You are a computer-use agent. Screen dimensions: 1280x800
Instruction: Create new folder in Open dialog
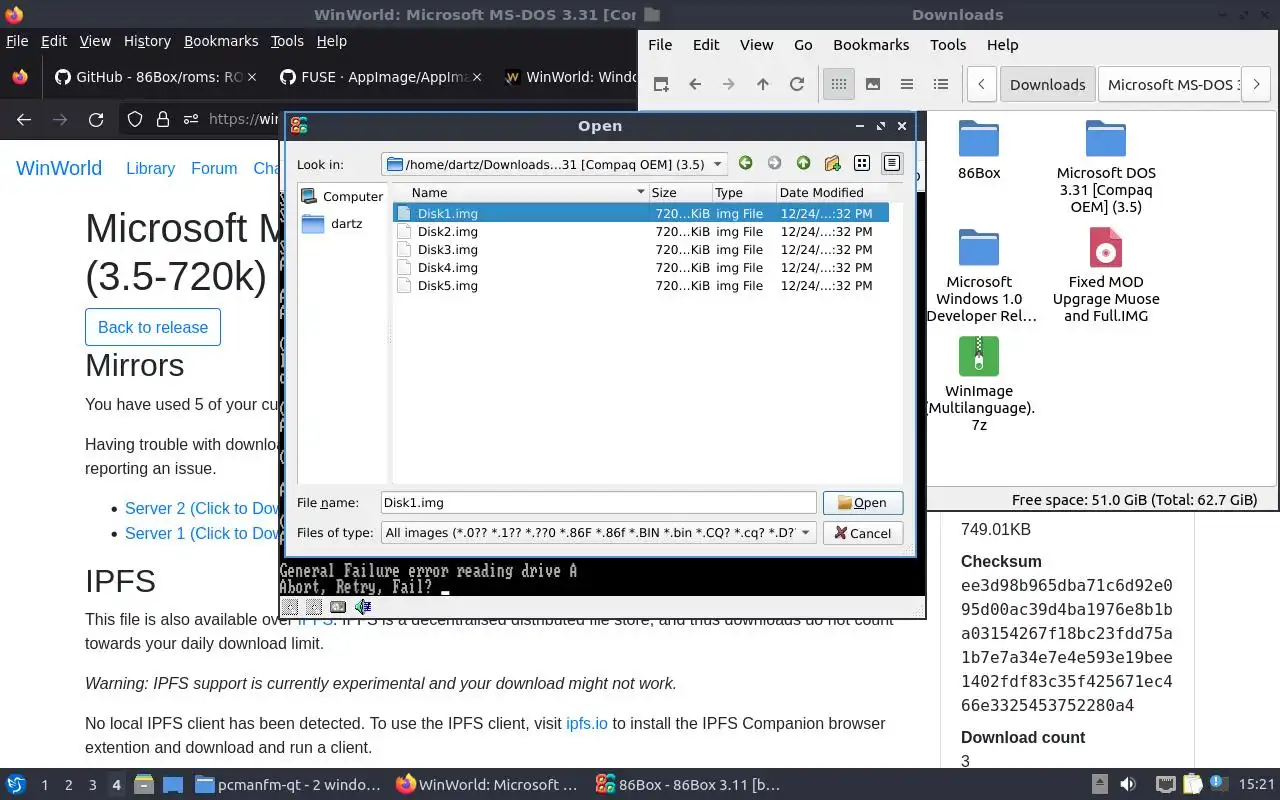(832, 164)
